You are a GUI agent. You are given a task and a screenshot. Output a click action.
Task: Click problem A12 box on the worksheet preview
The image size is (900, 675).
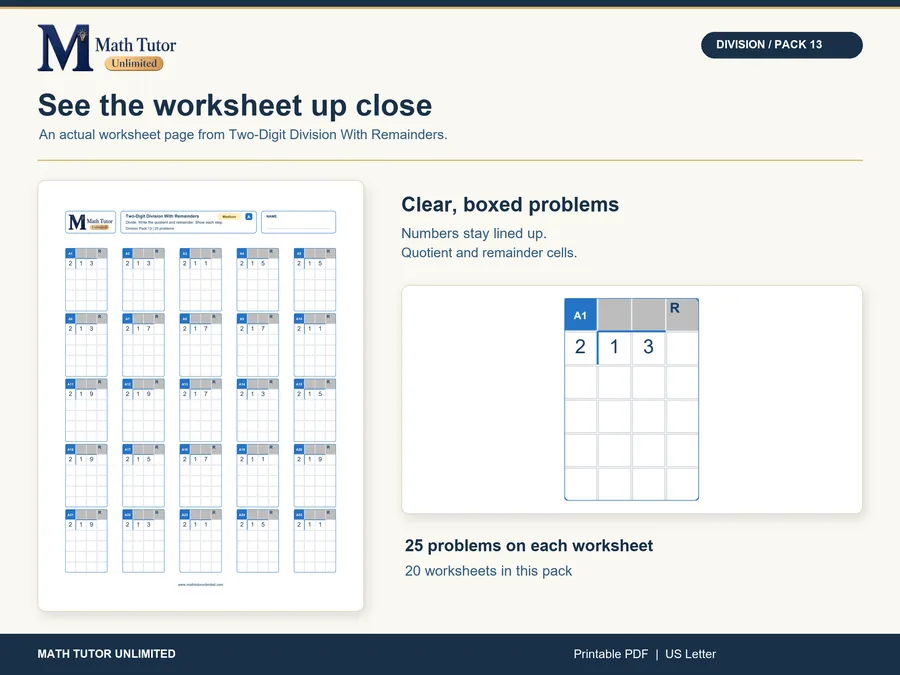click(143, 410)
